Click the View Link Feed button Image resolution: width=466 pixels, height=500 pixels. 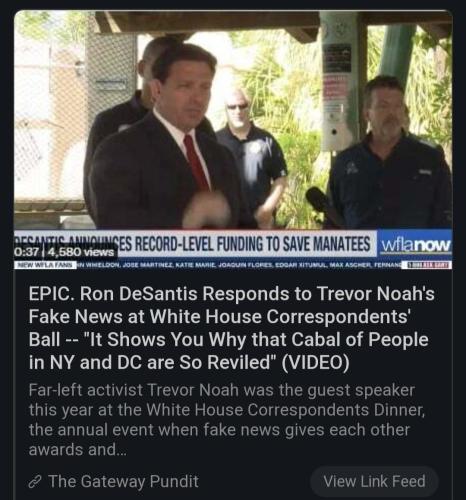tap(374, 481)
